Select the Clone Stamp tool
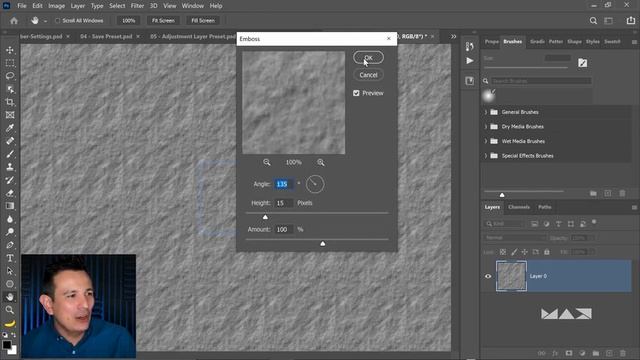The width and height of the screenshot is (640, 360). coord(10,167)
